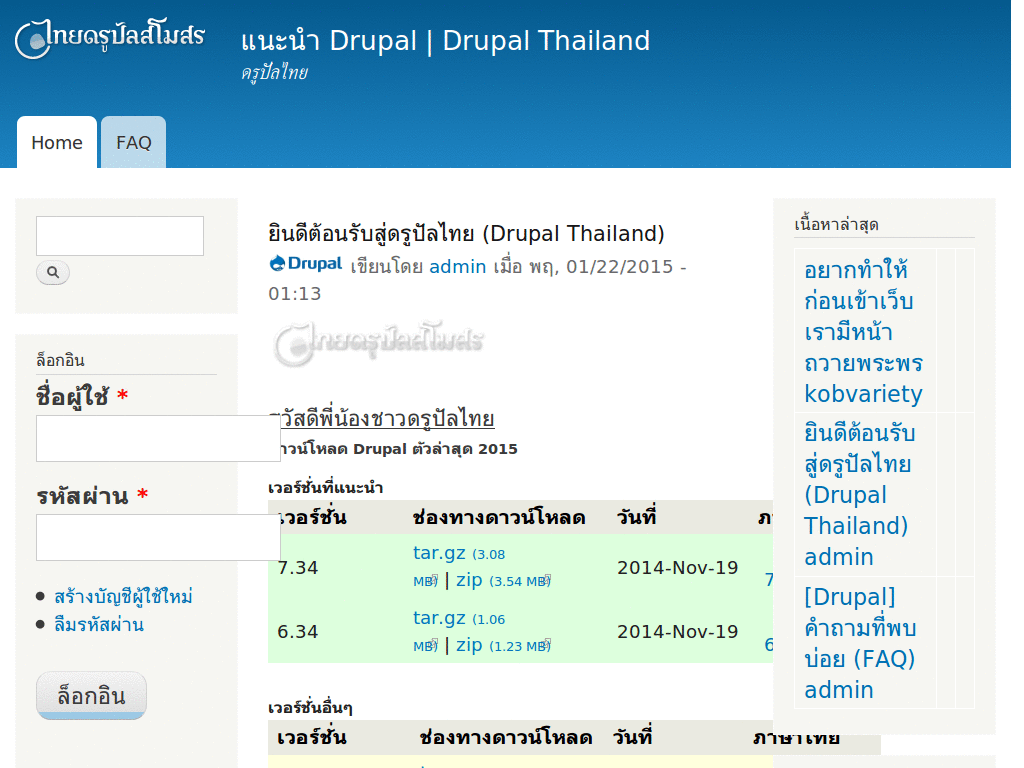Download tar.gz for version 6.34
The width and height of the screenshot is (1024, 768).
click(x=439, y=618)
